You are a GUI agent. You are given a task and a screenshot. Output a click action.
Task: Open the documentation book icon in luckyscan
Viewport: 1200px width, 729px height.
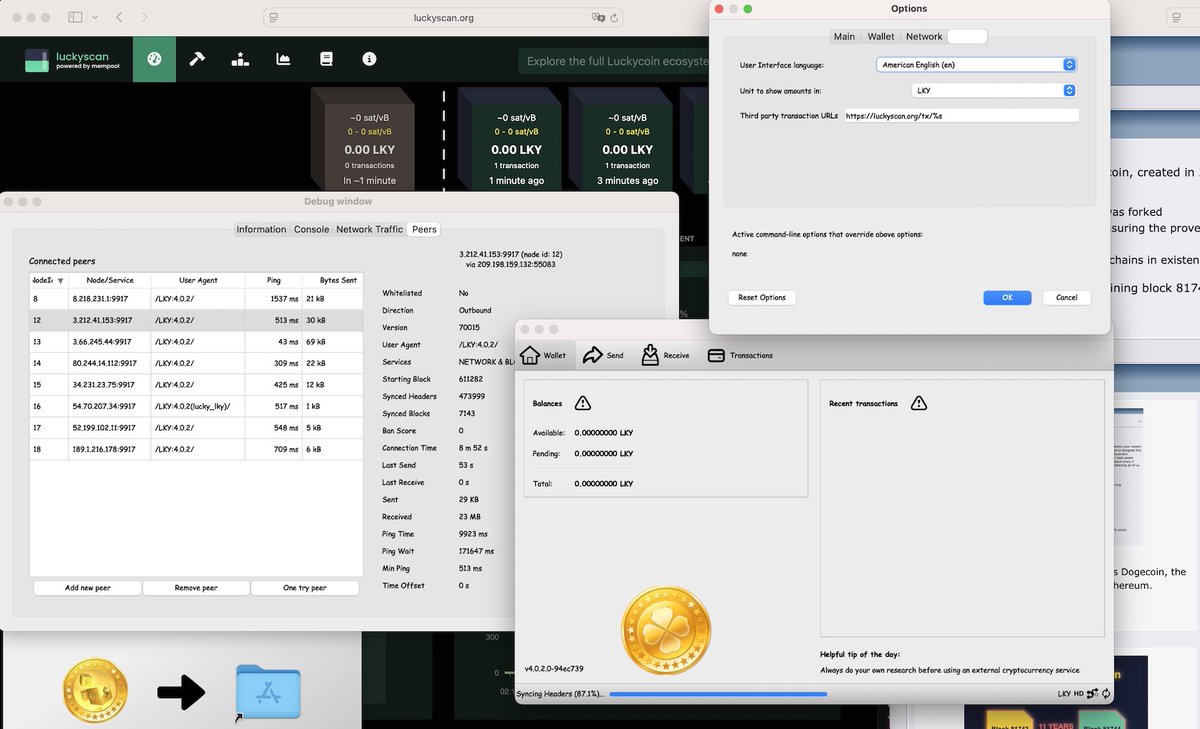click(x=326, y=59)
